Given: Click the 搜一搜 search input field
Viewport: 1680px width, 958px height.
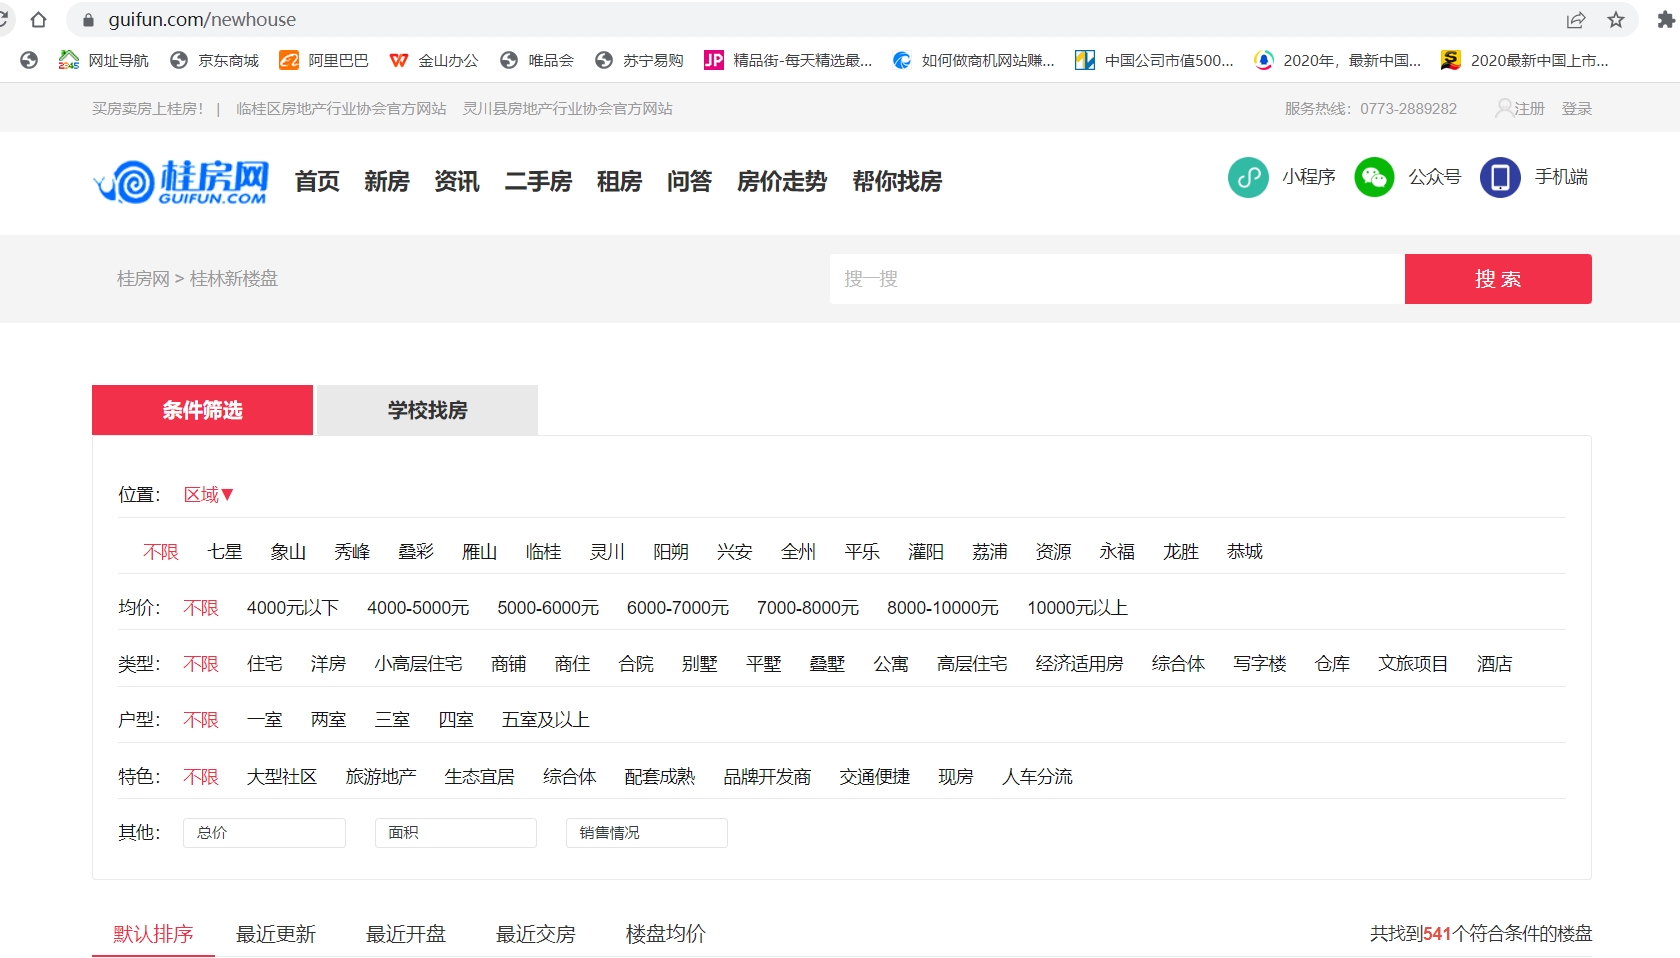Looking at the screenshot, I should tap(1117, 279).
